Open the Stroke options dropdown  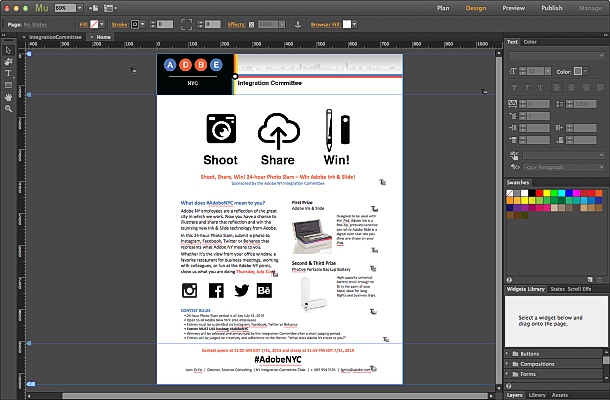tap(142, 24)
